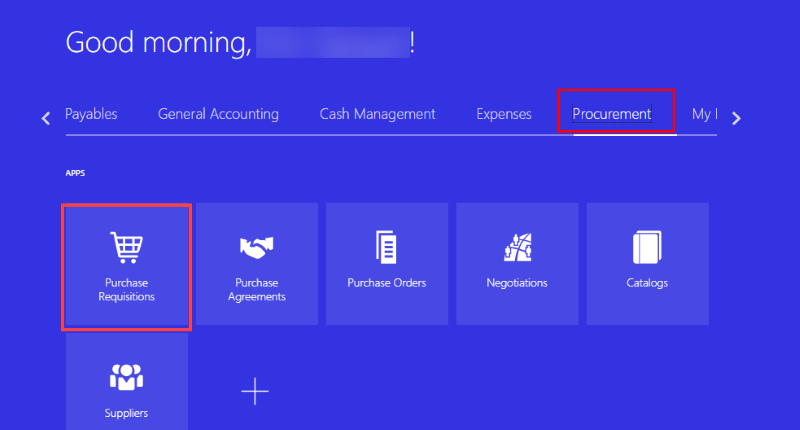Show more tabs with right arrow
The height and width of the screenshot is (430, 800).
point(736,118)
